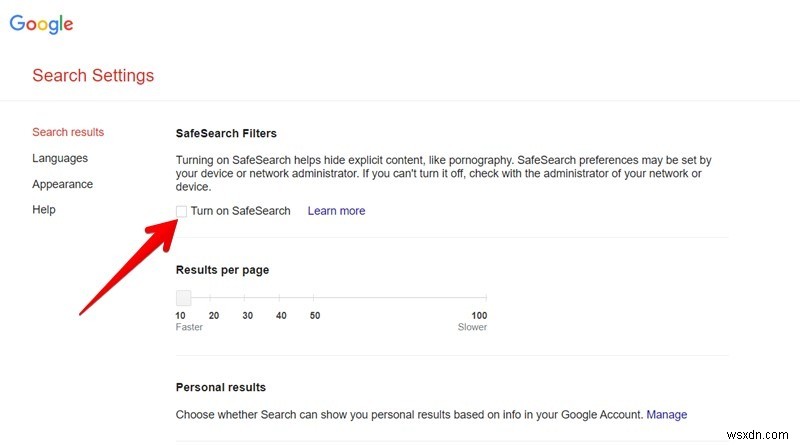The height and width of the screenshot is (445, 800).
Task: Click the Results per page heading
Action: (222, 270)
